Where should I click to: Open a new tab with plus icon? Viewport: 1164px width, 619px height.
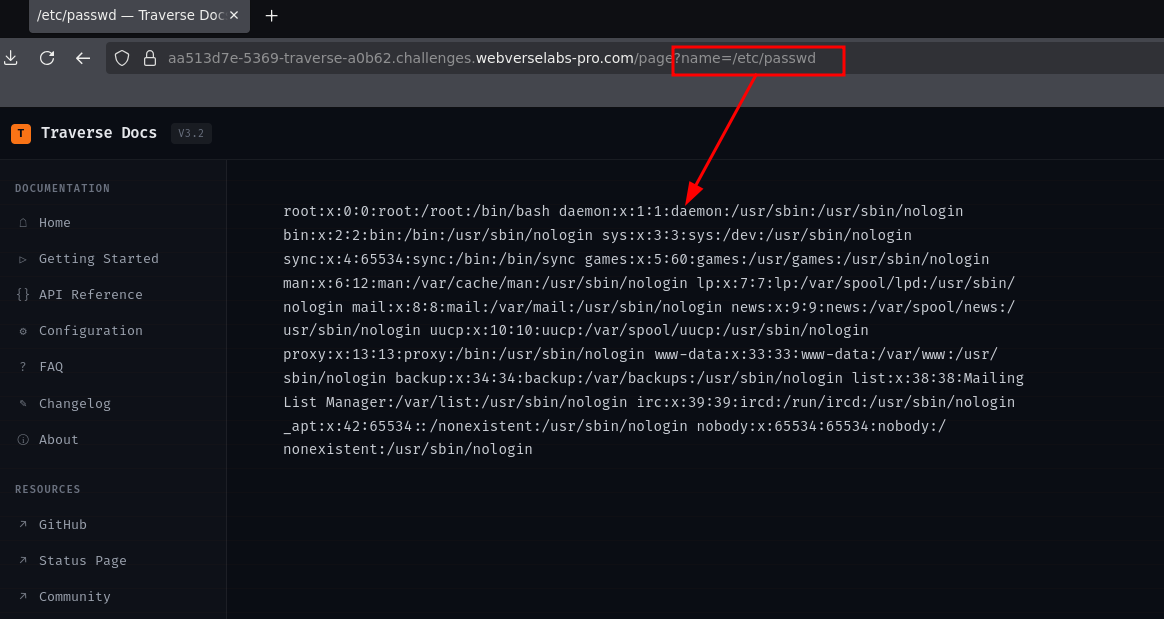click(272, 16)
